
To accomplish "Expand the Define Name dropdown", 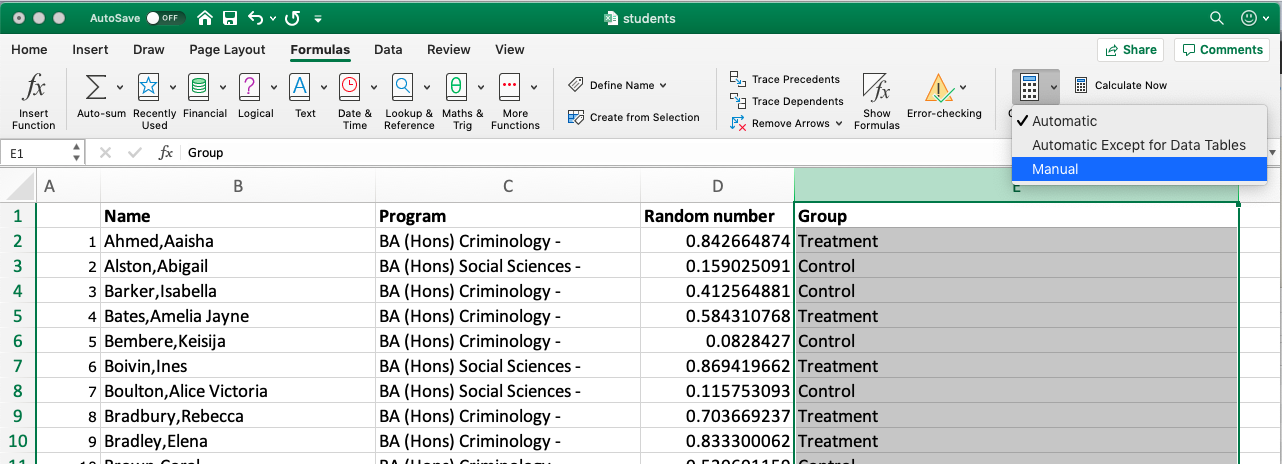I will pyautogui.click(x=663, y=86).
